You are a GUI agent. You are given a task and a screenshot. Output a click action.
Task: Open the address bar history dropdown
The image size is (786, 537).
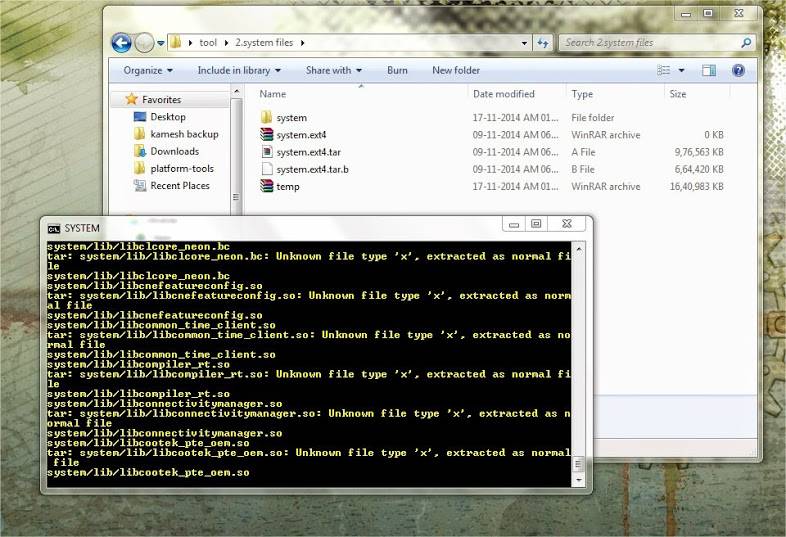524,43
